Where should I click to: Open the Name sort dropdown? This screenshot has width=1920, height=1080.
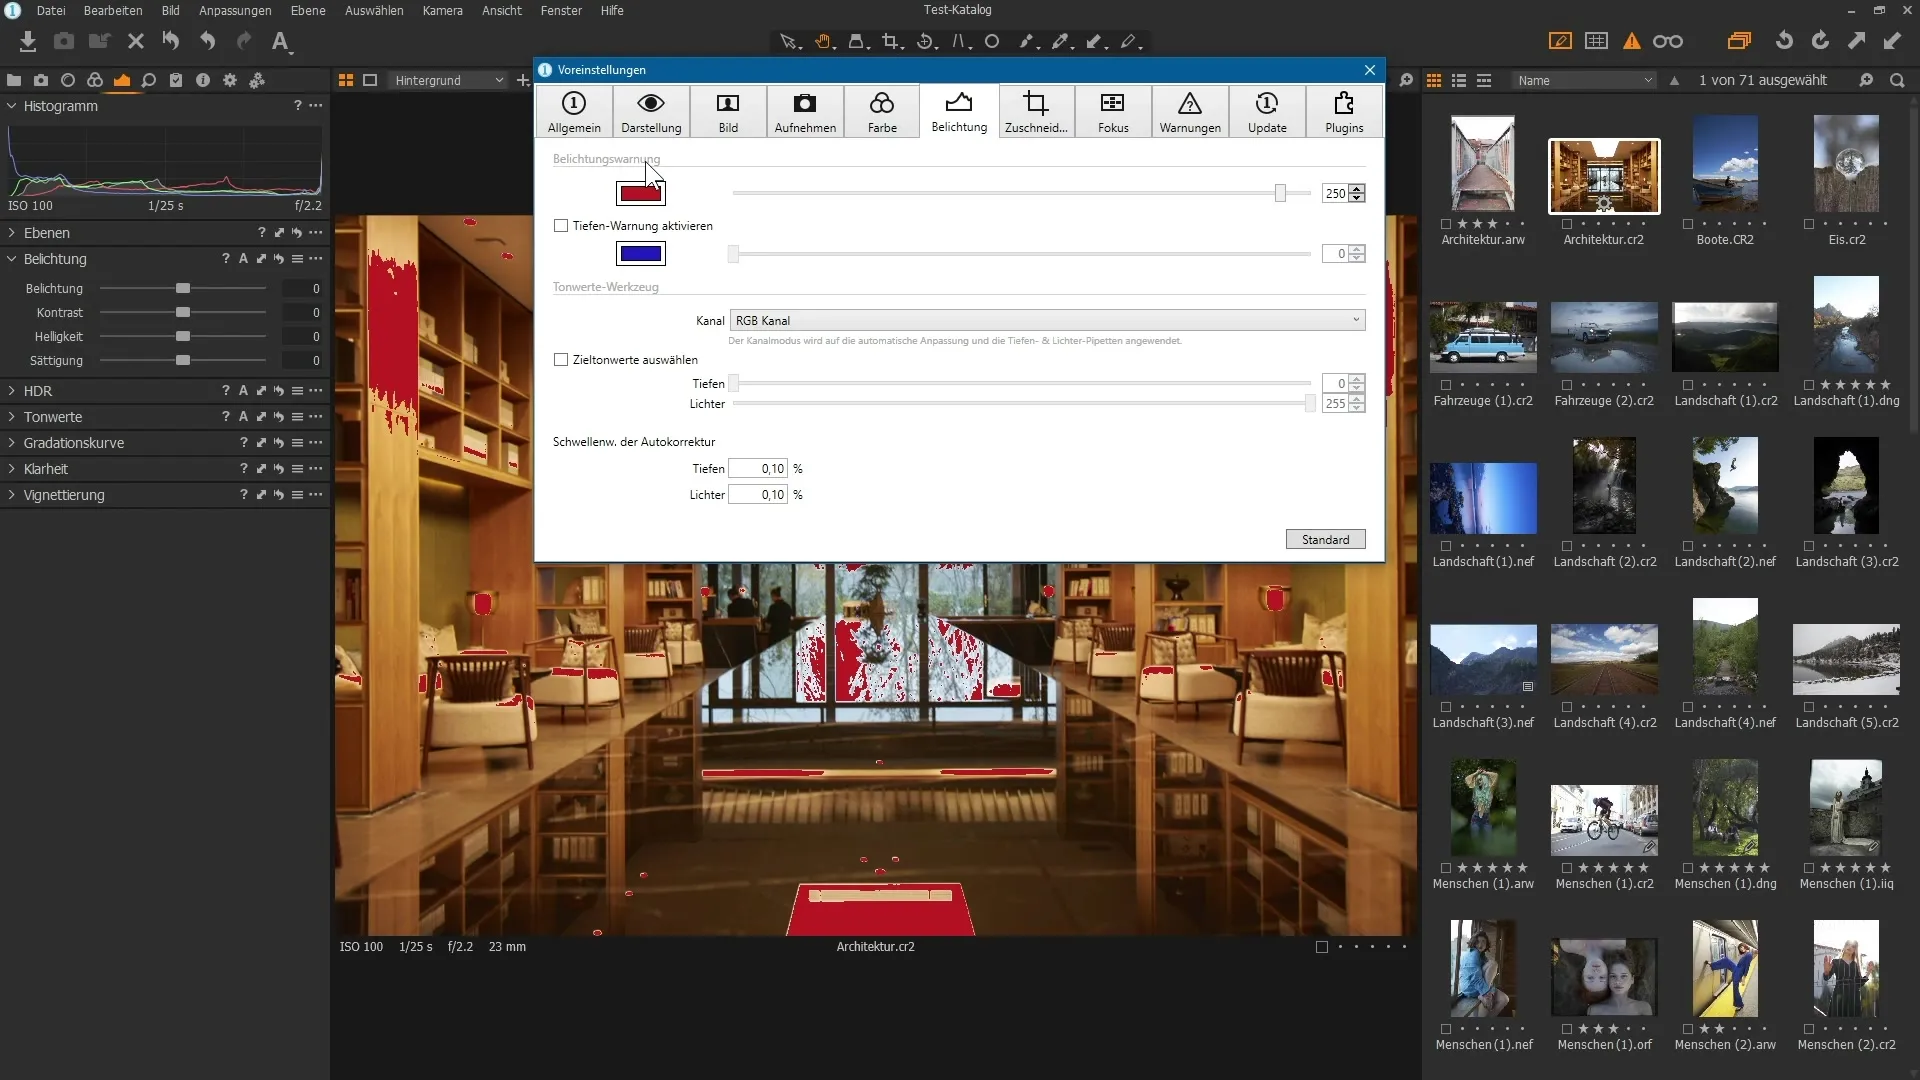pos(1584,80)
